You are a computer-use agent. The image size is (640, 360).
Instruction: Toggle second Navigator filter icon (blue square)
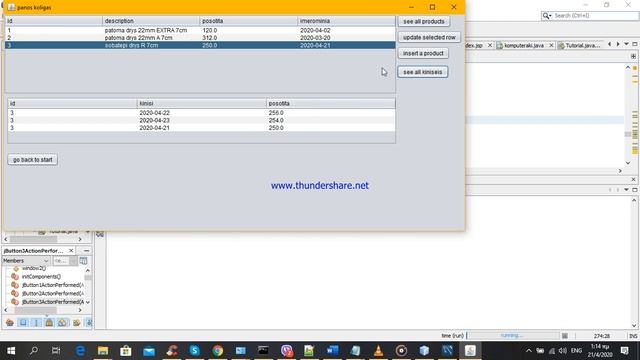click(23, 322)
